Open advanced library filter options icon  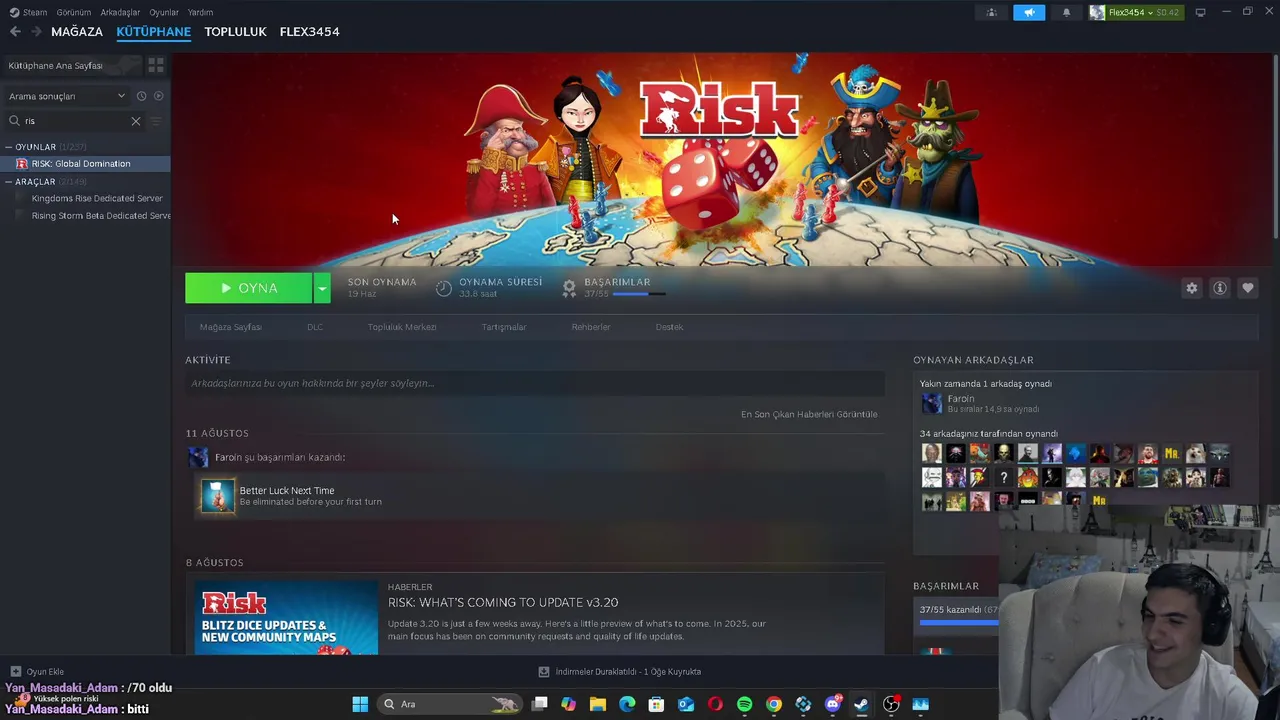155,121
